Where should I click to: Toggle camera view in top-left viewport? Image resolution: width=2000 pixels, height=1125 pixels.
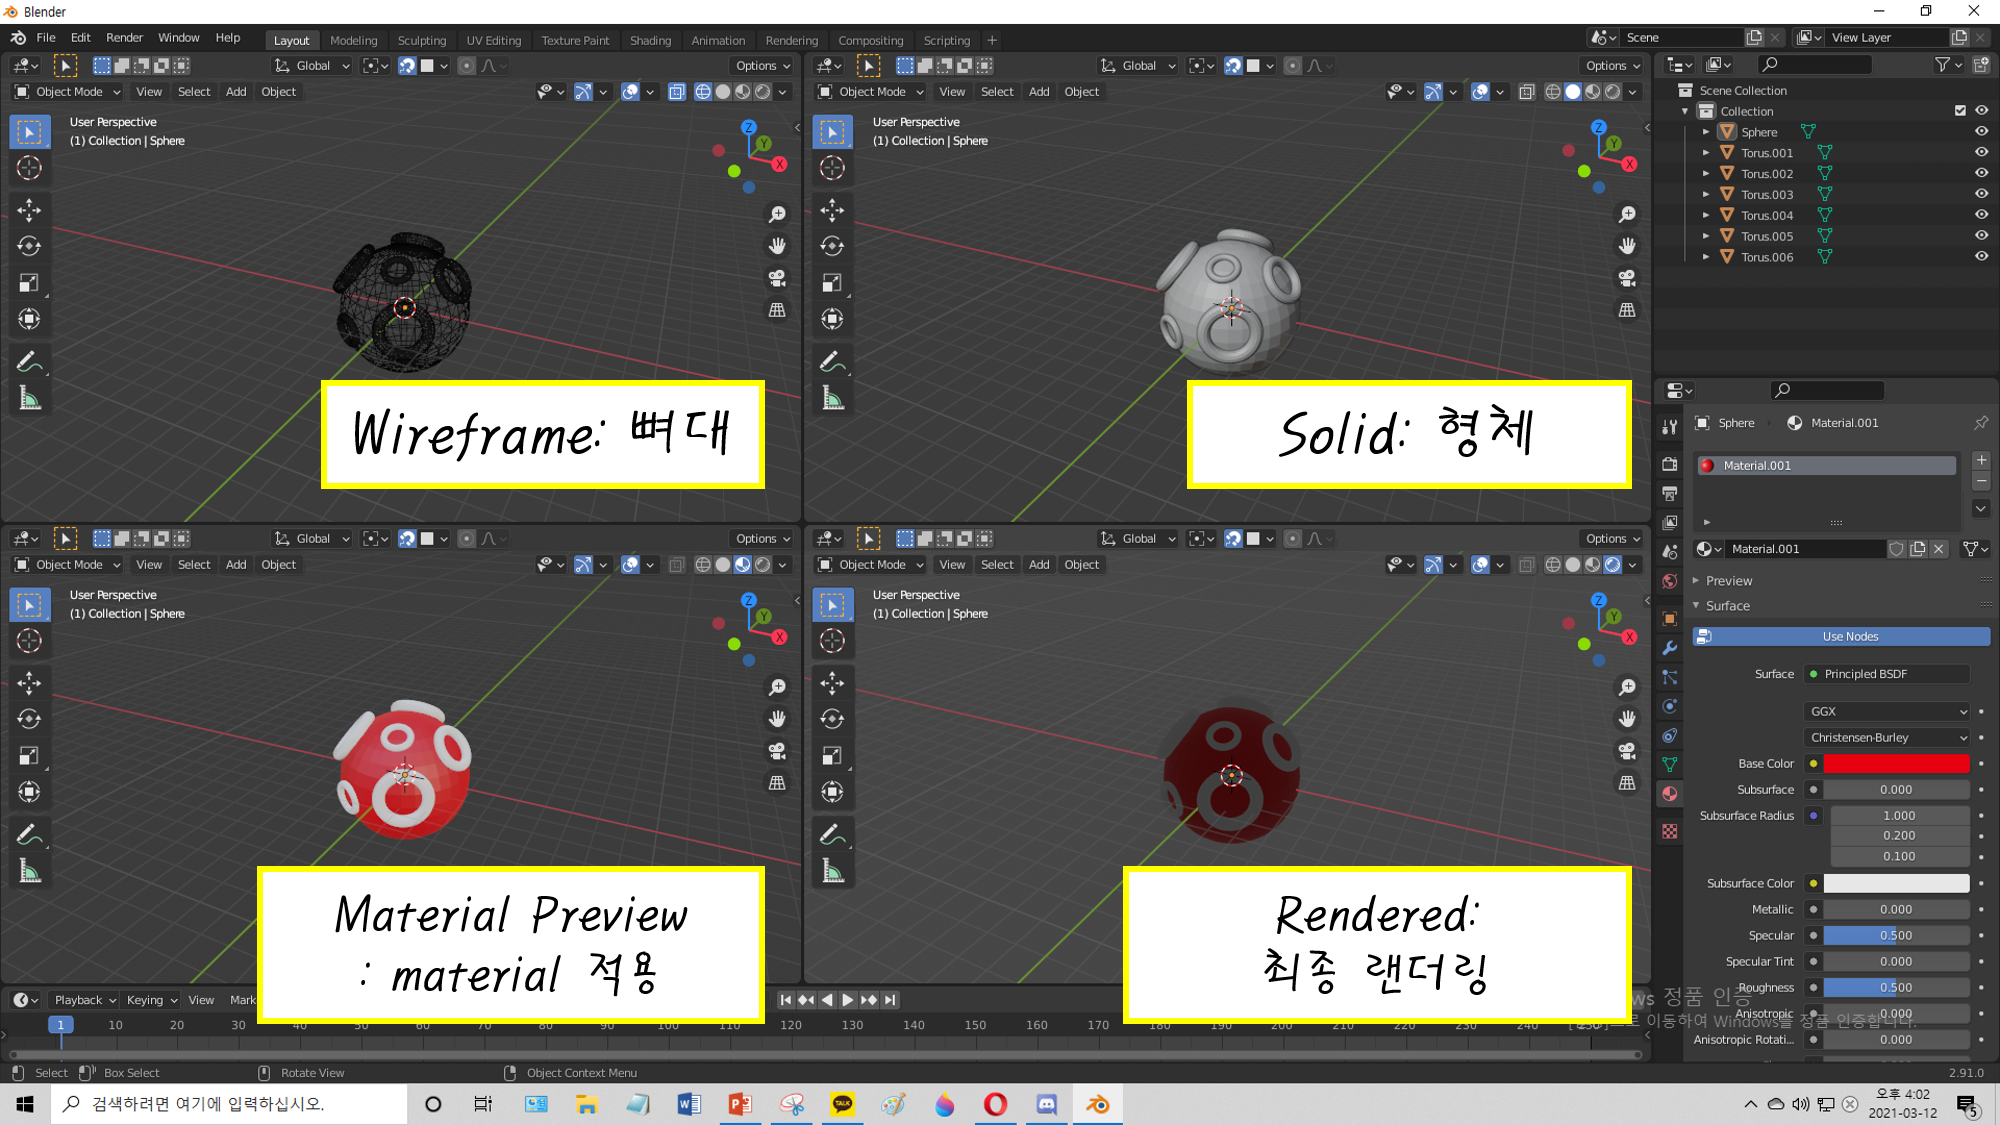click(777, 278)
